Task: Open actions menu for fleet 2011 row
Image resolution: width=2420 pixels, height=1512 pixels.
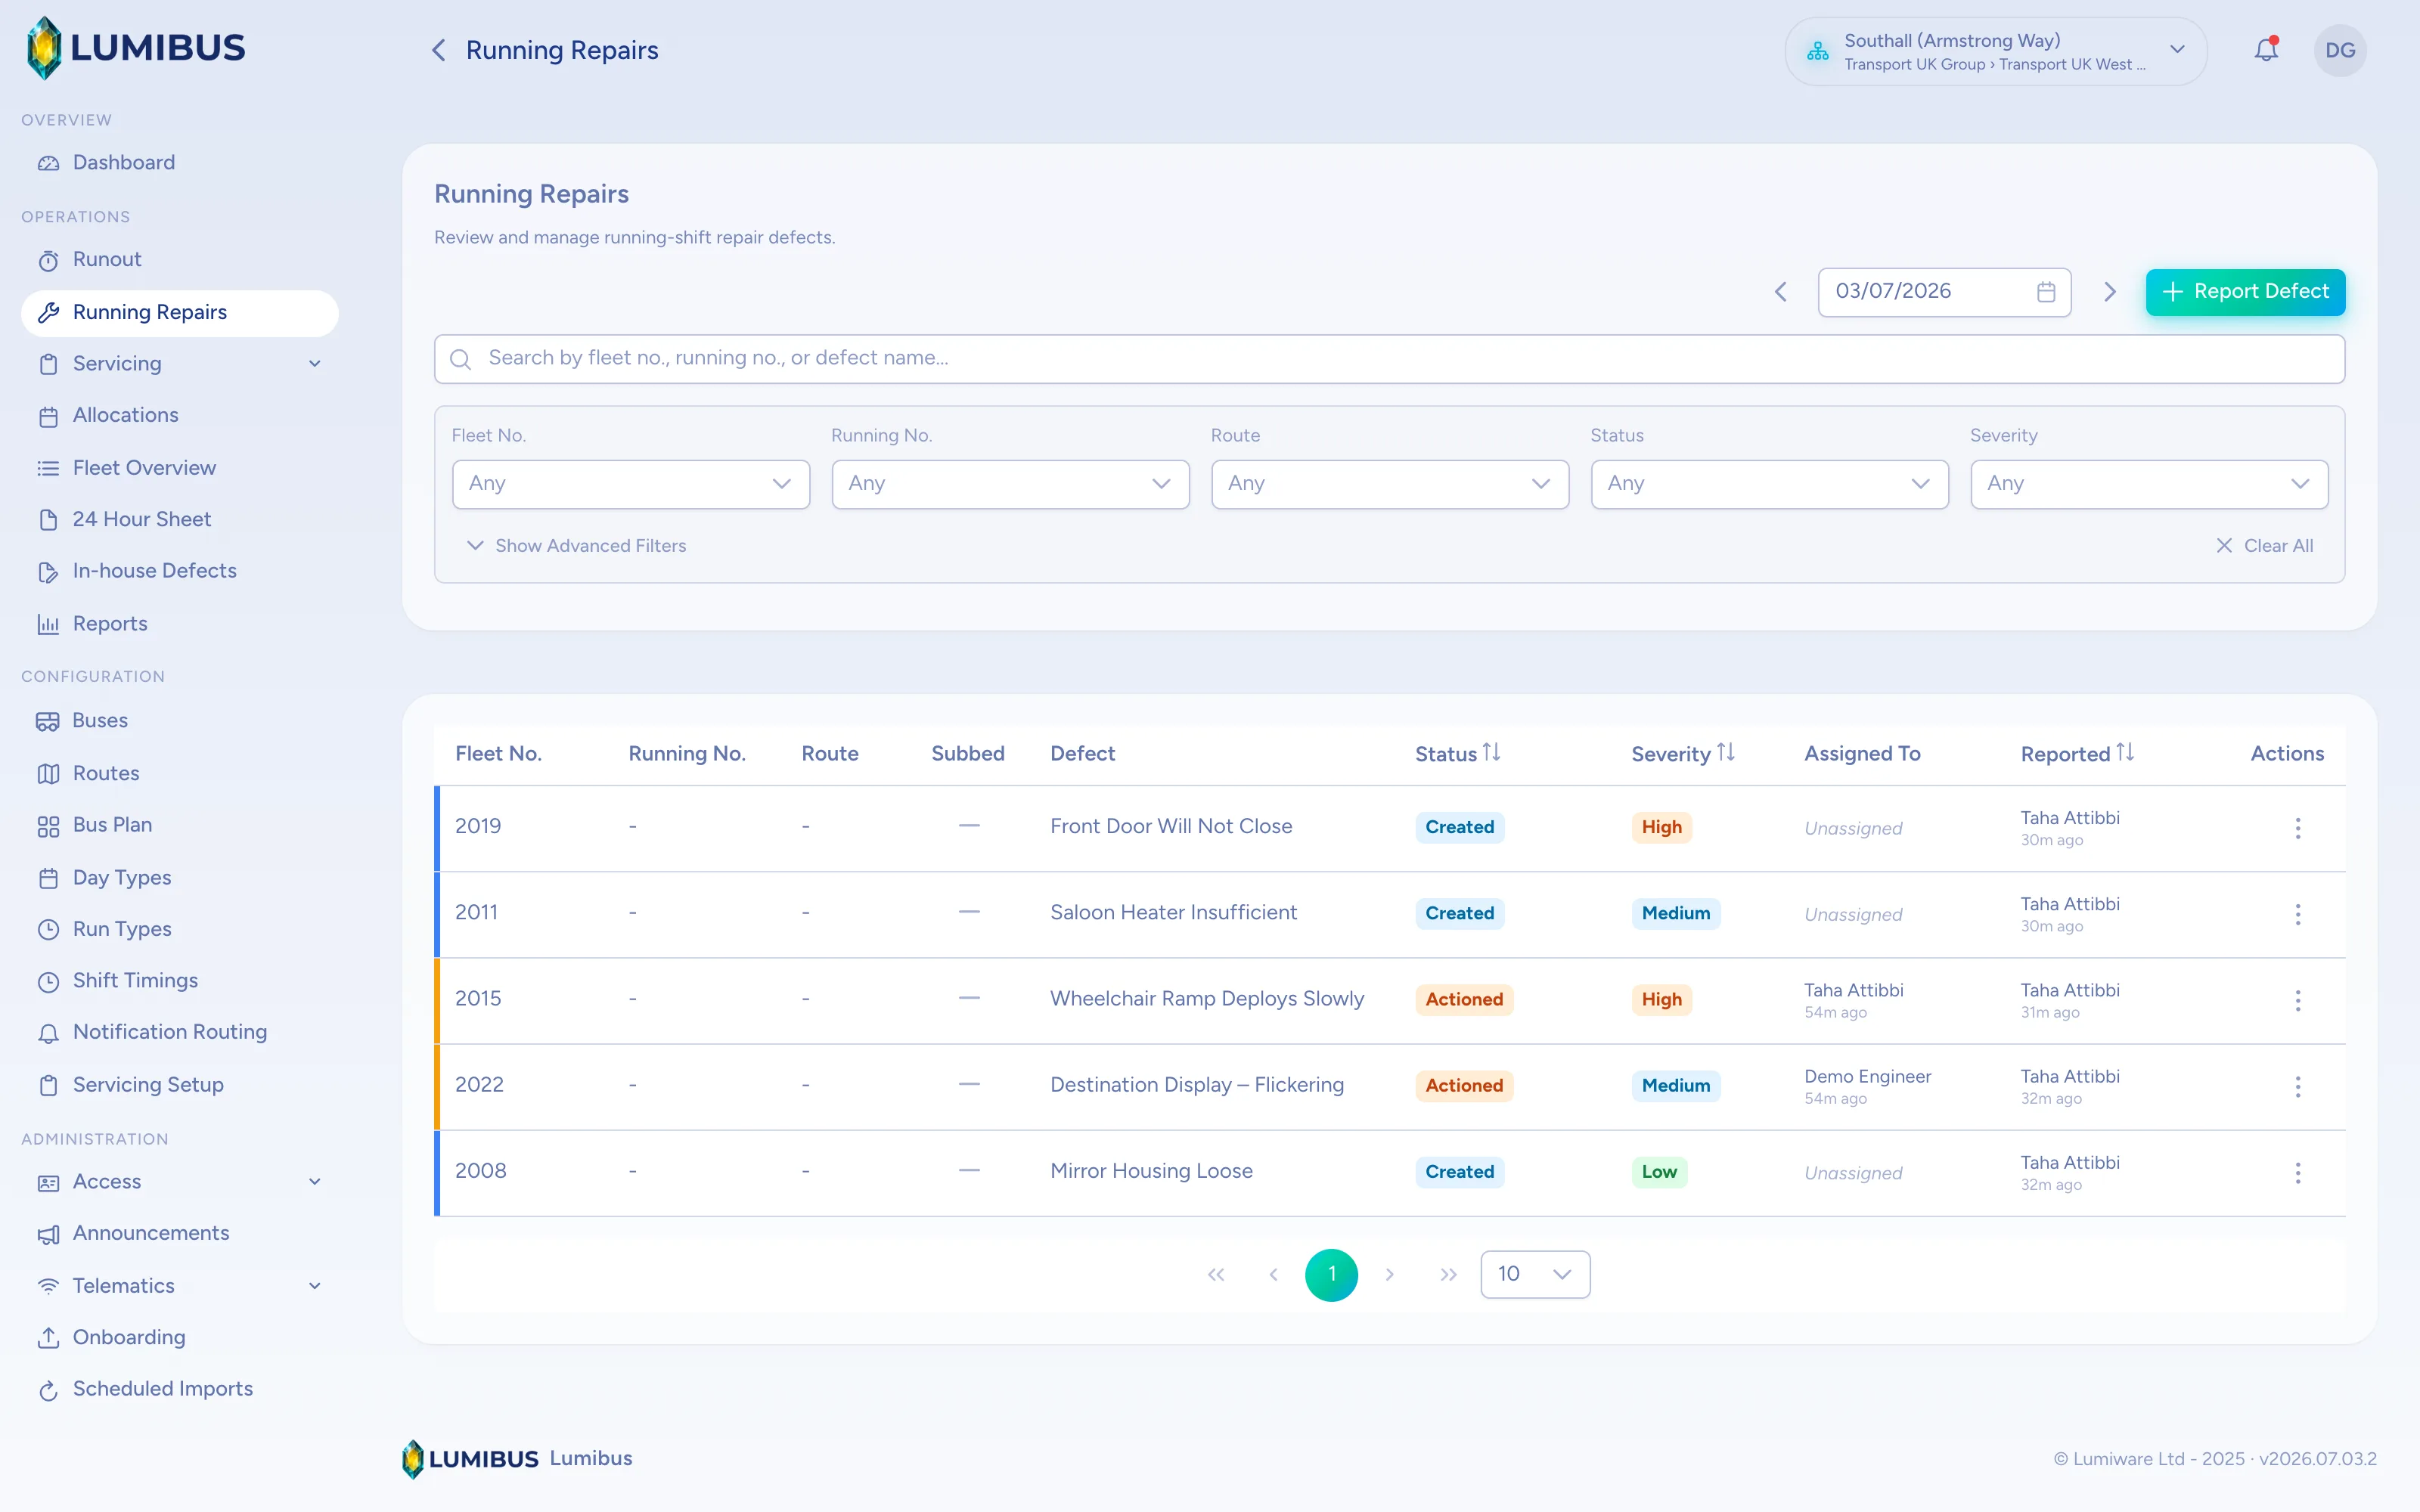Action: click(2298, 914)
